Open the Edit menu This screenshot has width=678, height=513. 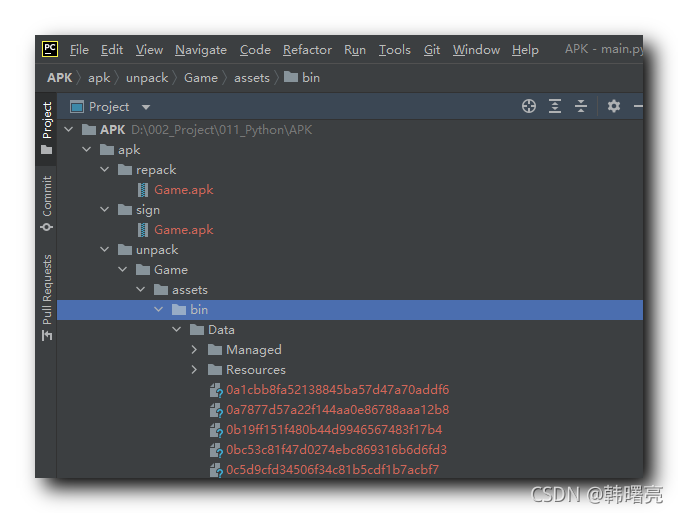coord(112,50)
